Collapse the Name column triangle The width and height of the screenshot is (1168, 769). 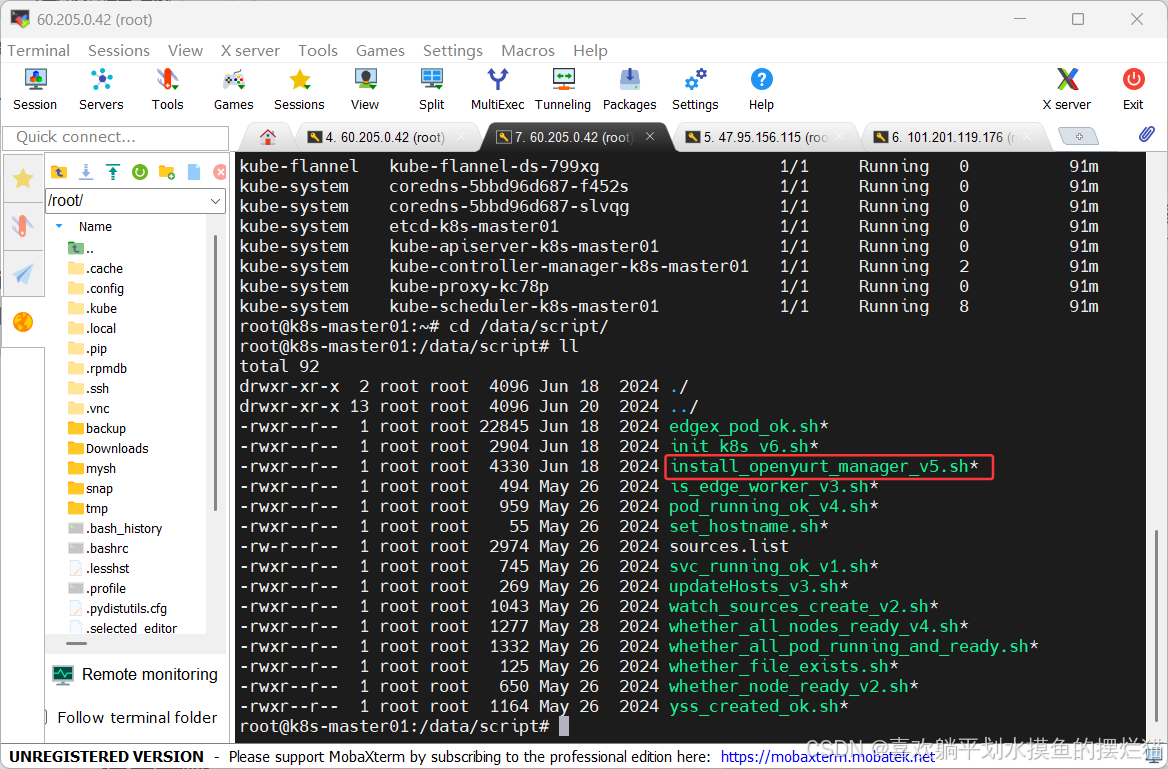click(59, 226)
